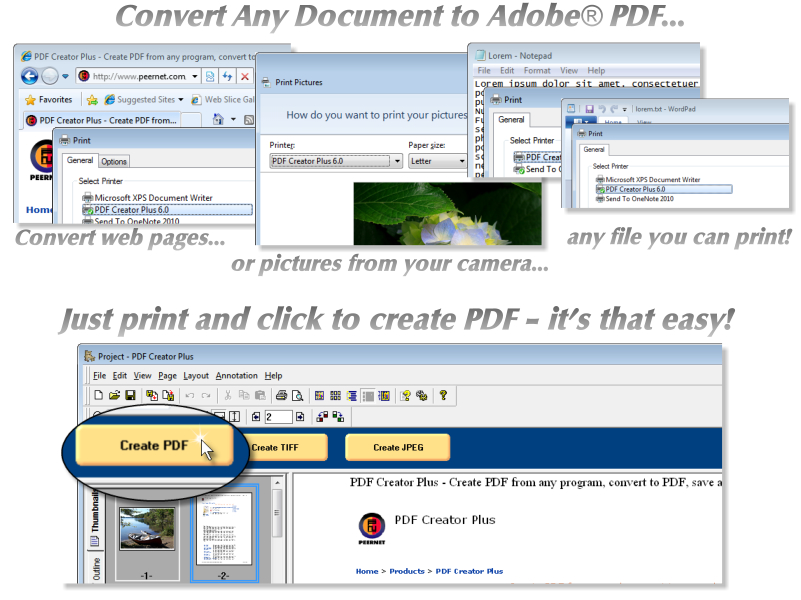The height and width of the screenshot is (600, 801).
Task: Click the Refresh icon in Internet Explorer
Action: pyautogui.click(x=227, y=77)
